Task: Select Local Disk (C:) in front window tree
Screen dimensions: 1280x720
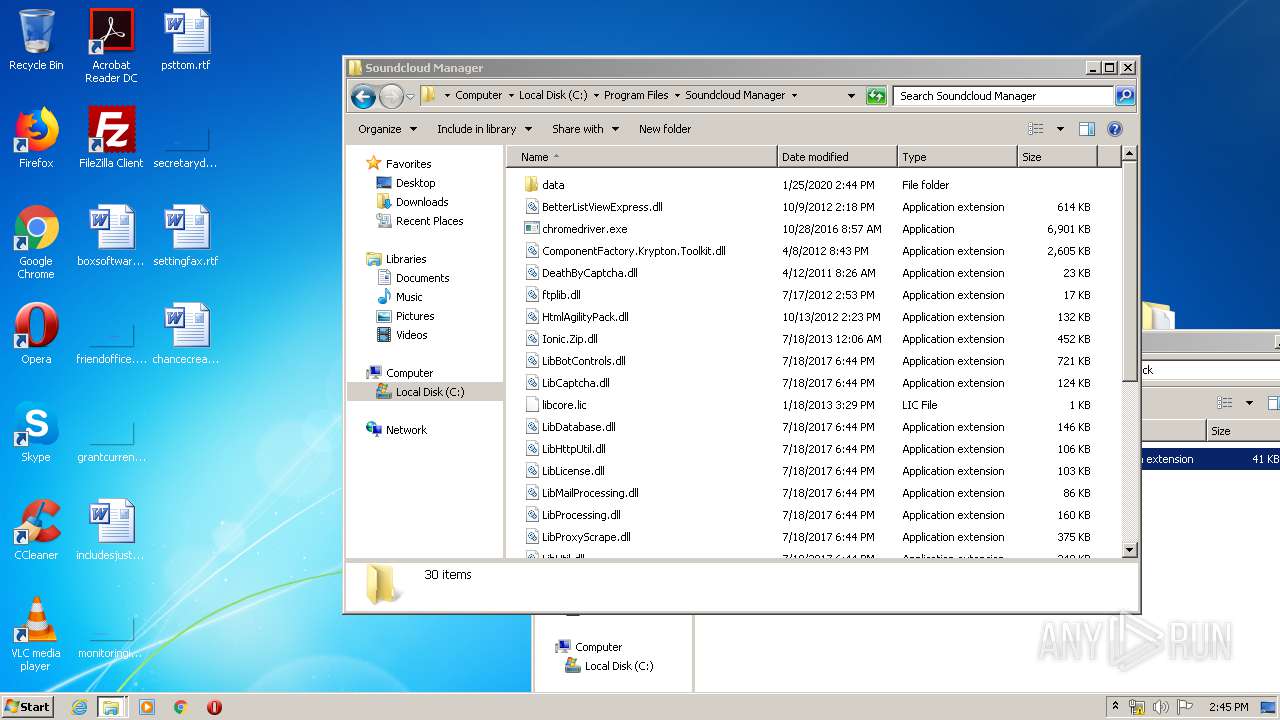Action: (429, 392)
